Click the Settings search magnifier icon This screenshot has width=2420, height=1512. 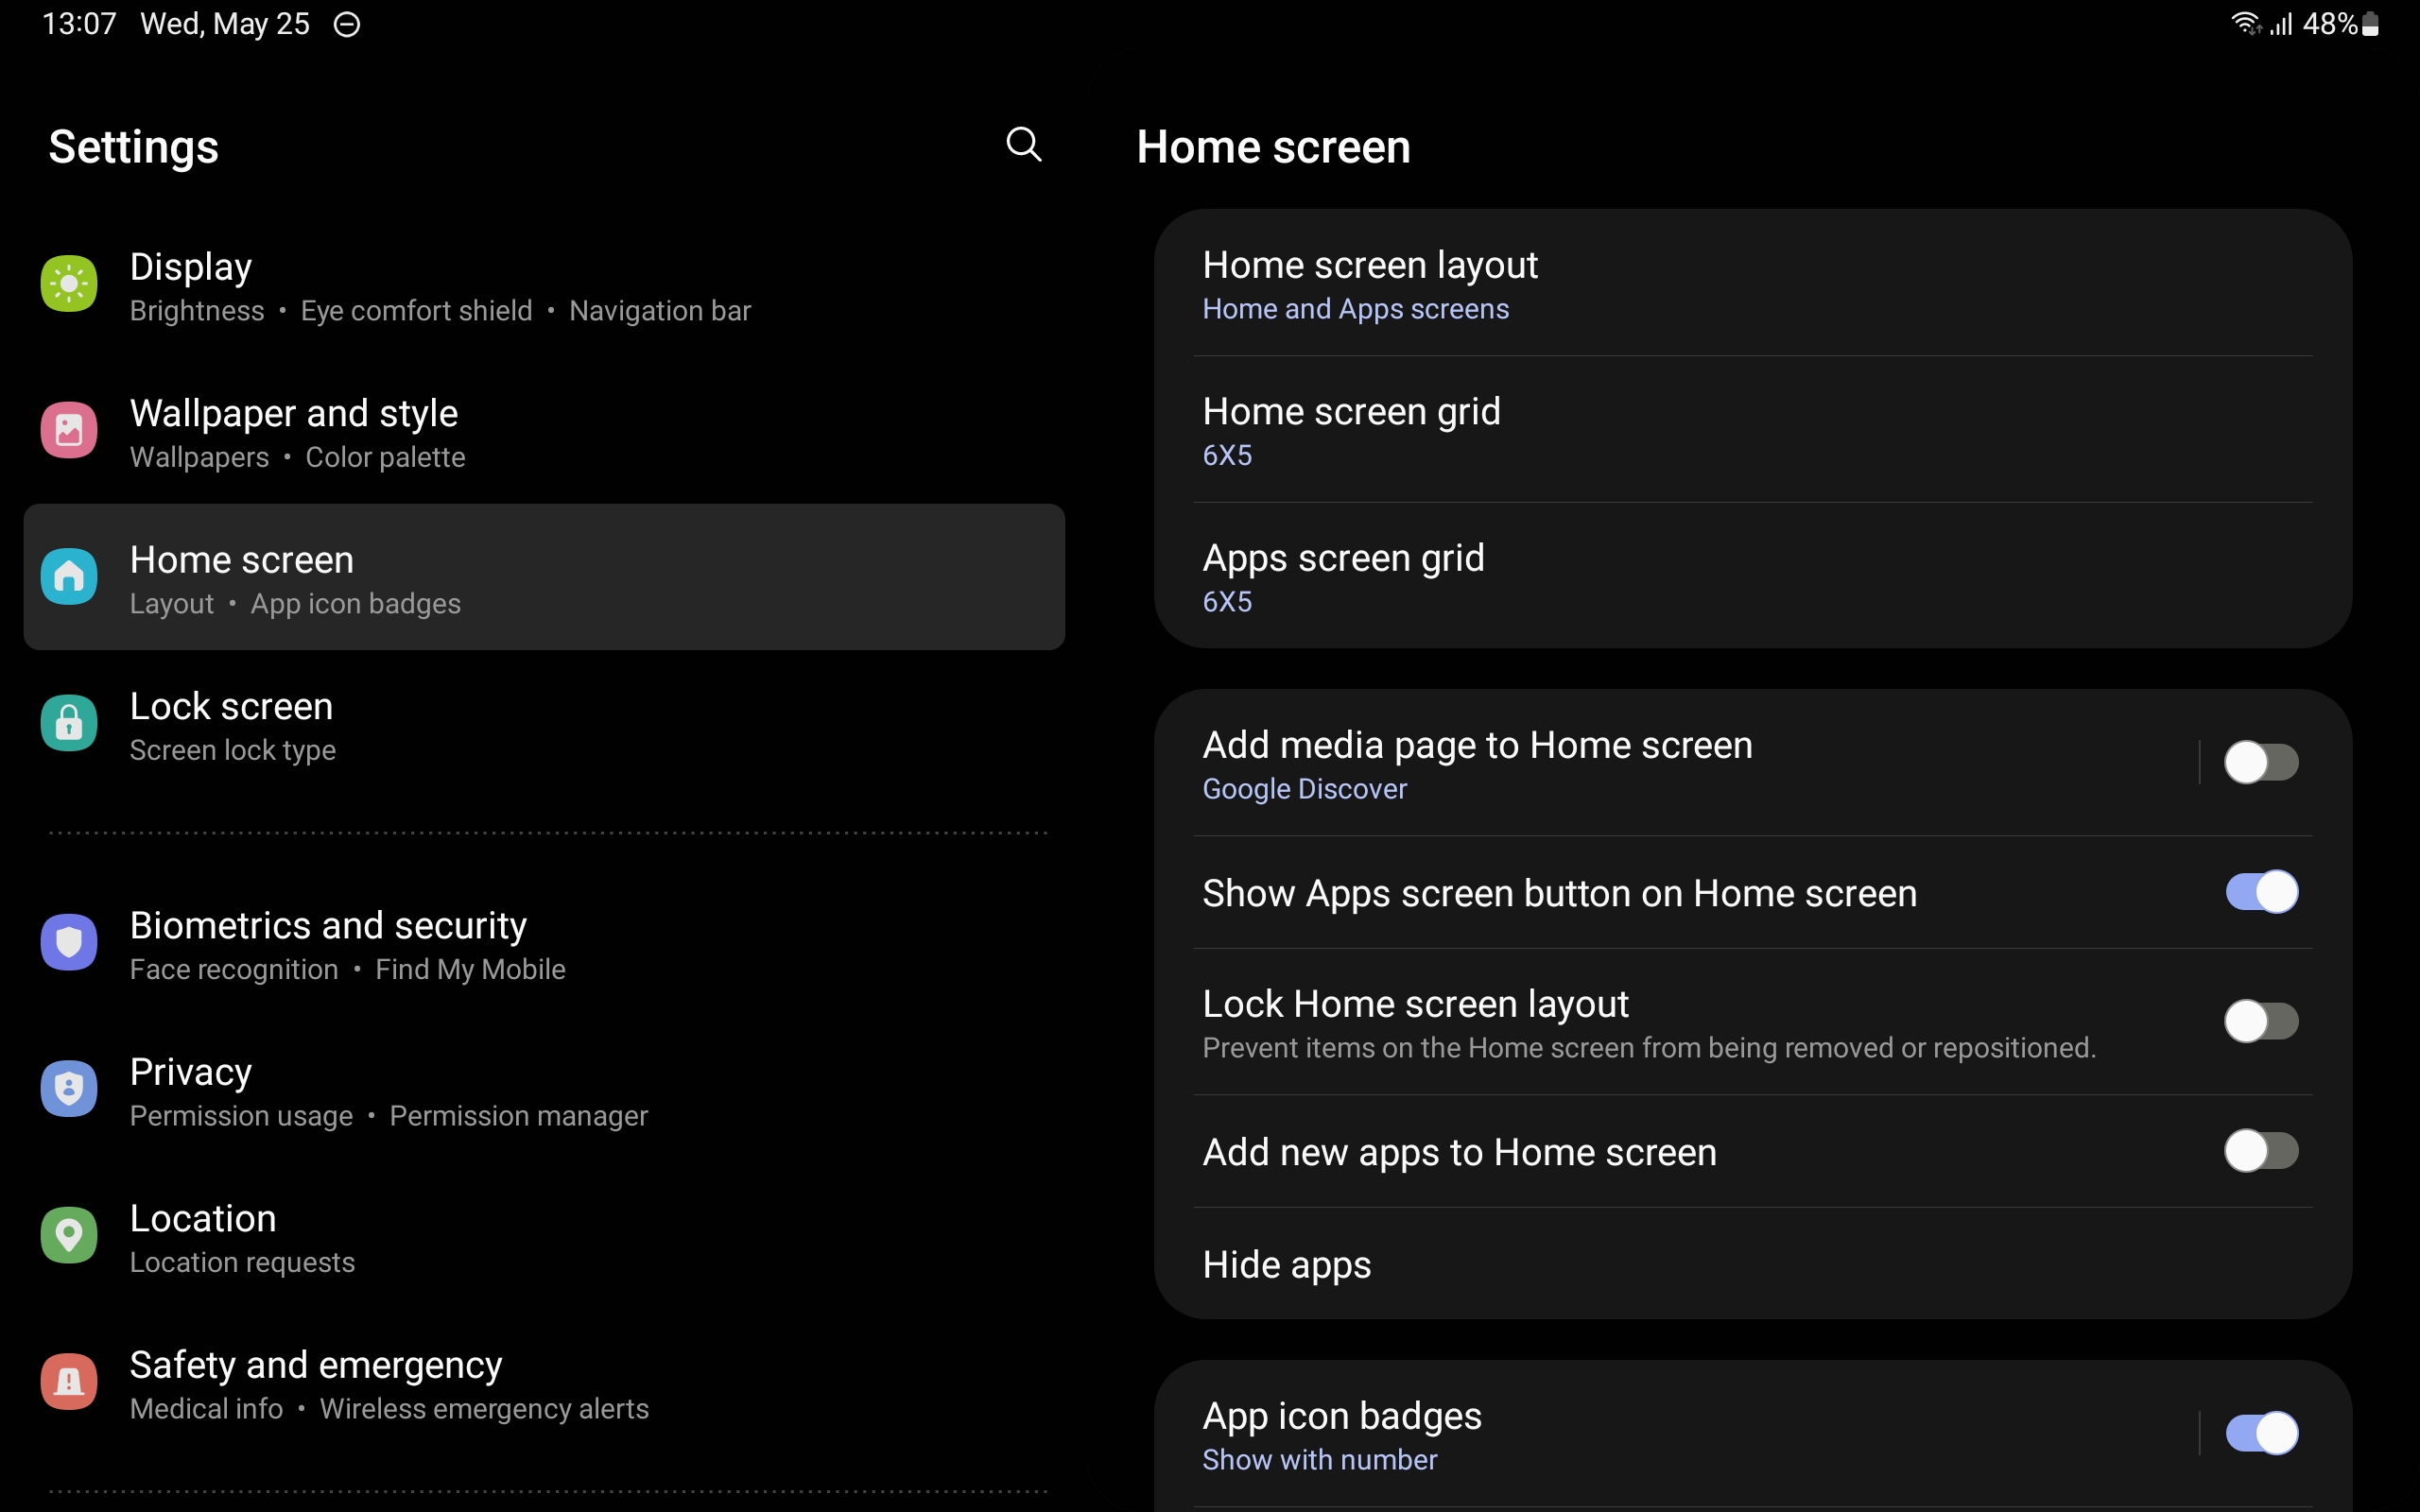pos(1023,145)
